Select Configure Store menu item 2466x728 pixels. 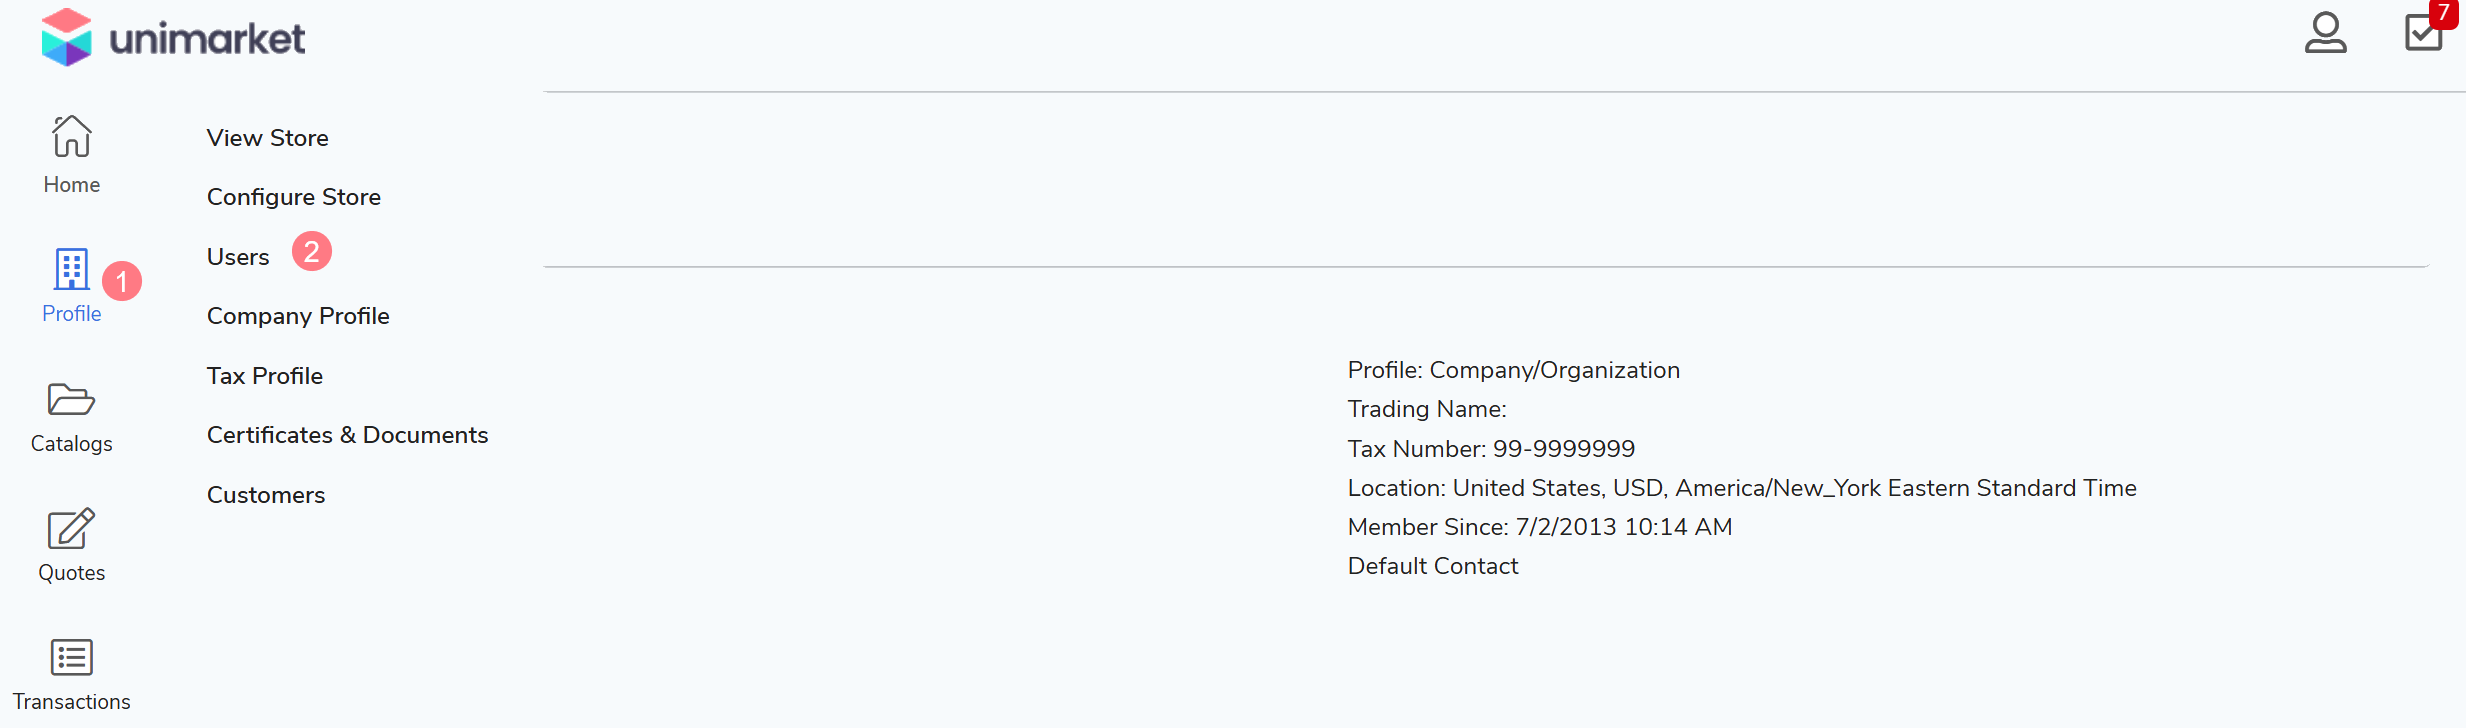click(x=293, y=197)
